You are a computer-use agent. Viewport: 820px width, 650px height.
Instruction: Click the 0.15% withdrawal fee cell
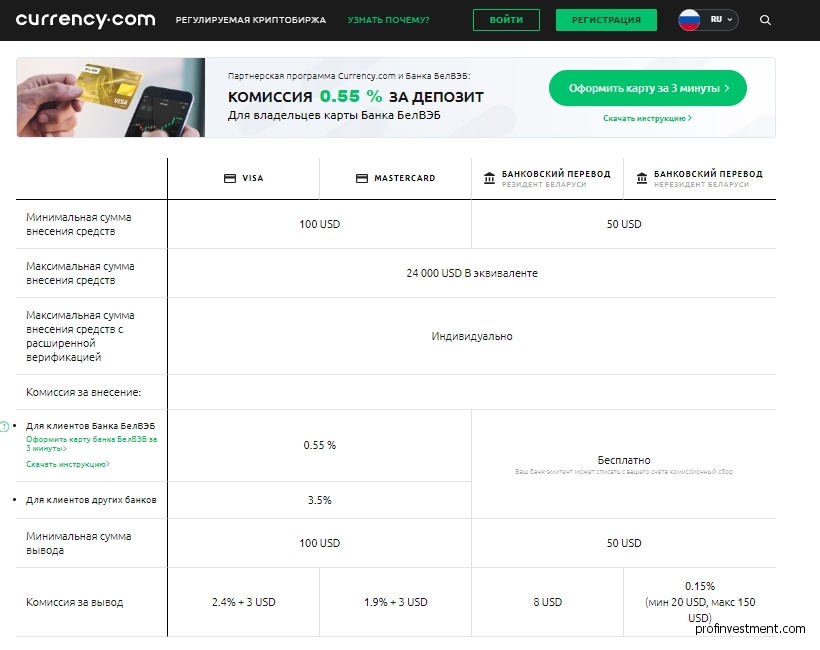700,602
